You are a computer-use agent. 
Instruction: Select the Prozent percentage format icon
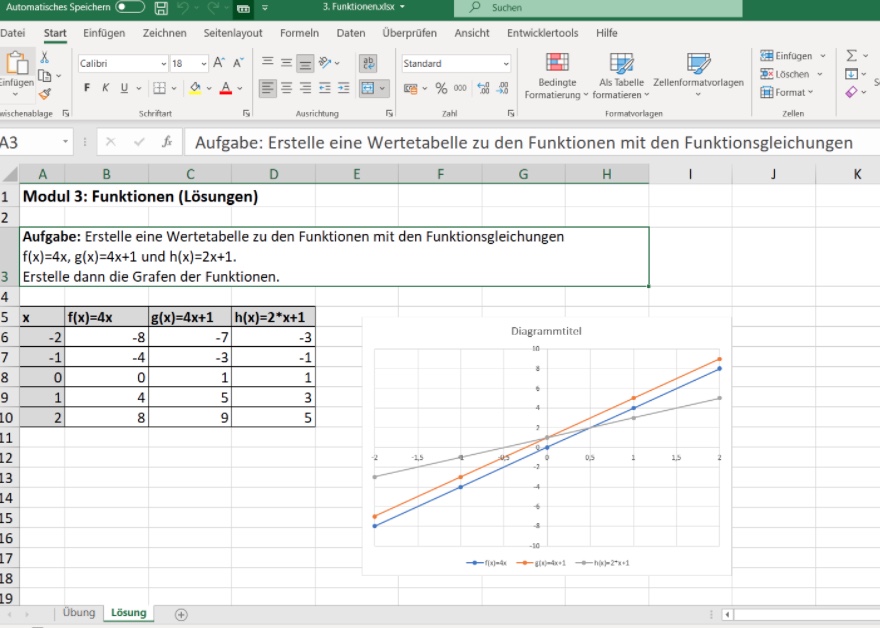442,89
